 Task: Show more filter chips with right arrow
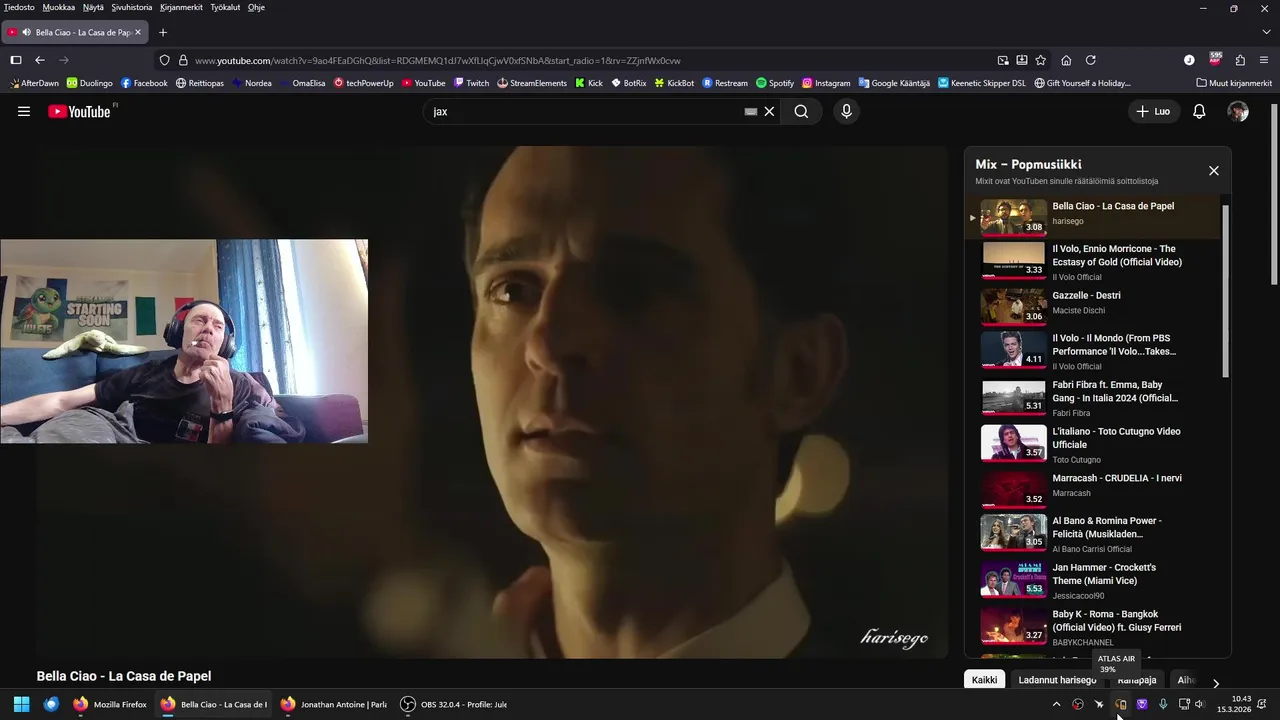coord(1215,683)
